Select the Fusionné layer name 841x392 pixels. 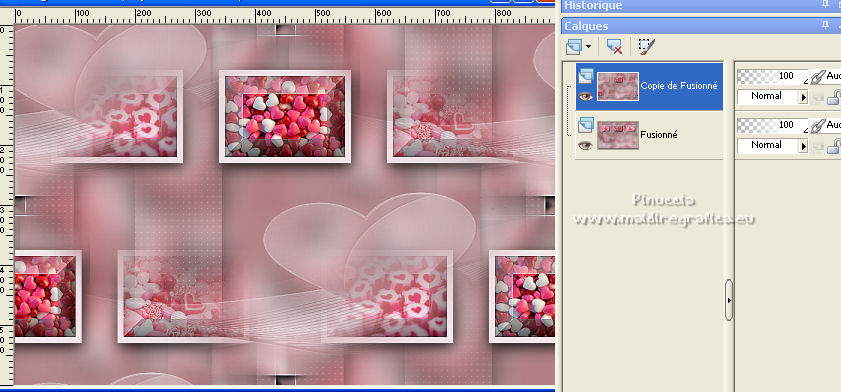[x=659, y=135]
